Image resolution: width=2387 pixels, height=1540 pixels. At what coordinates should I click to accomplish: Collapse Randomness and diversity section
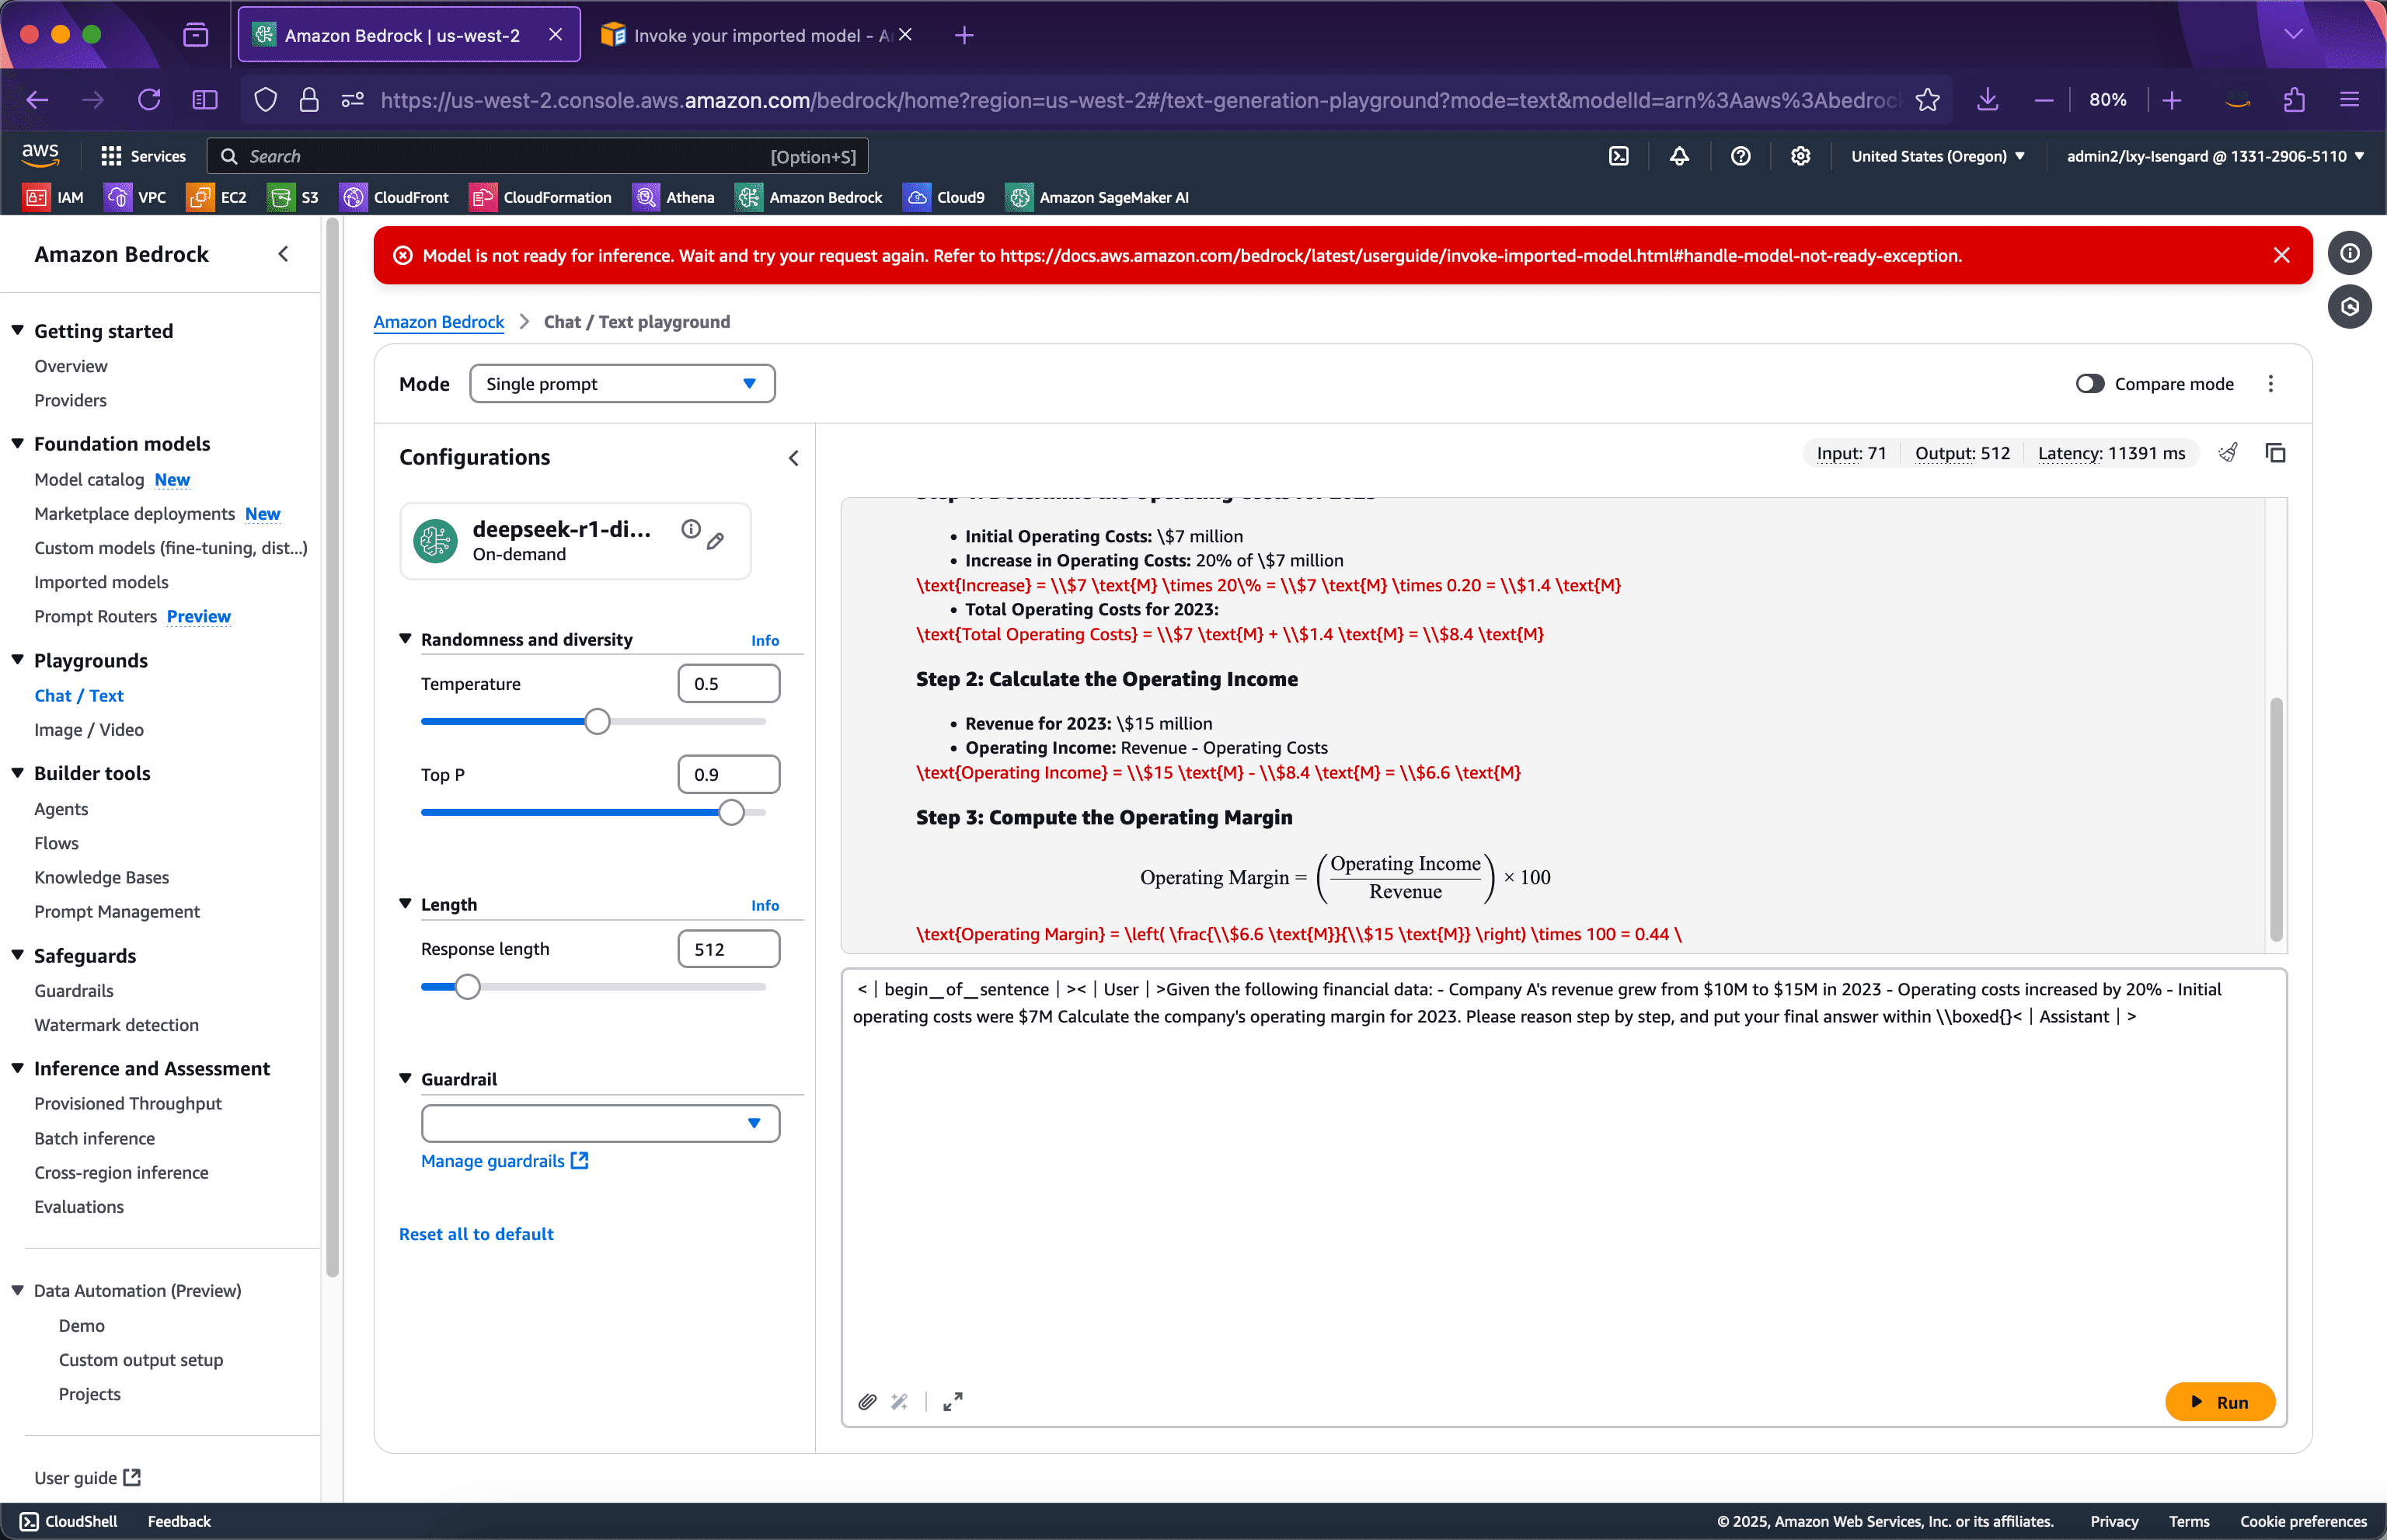pyautogui.click(x=405, y=639)
